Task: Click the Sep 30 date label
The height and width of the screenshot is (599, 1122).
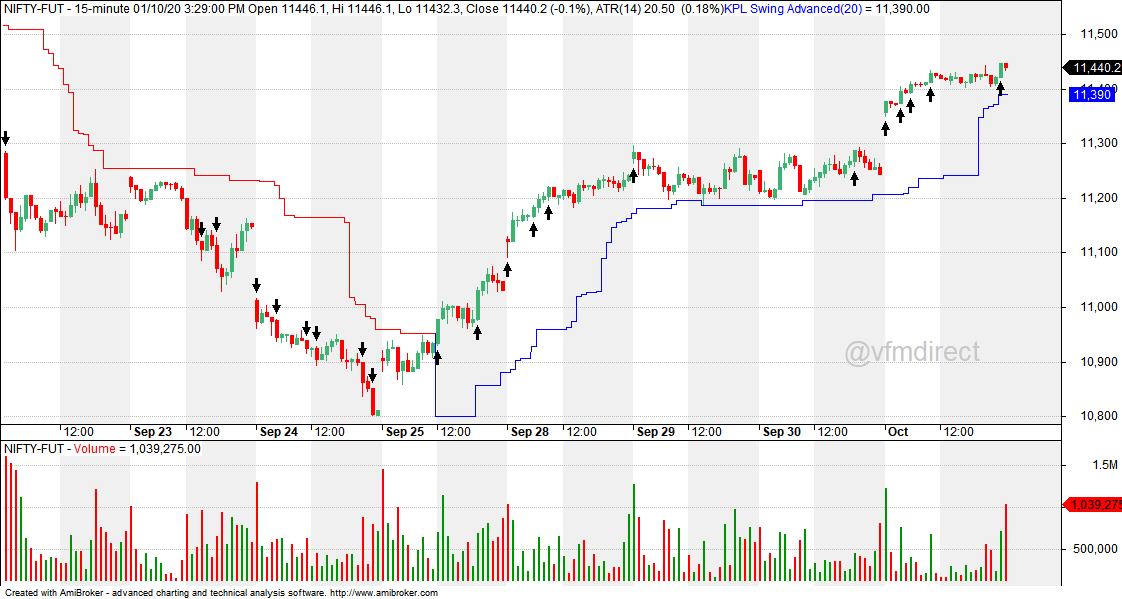Action: (x=781, y=432)
